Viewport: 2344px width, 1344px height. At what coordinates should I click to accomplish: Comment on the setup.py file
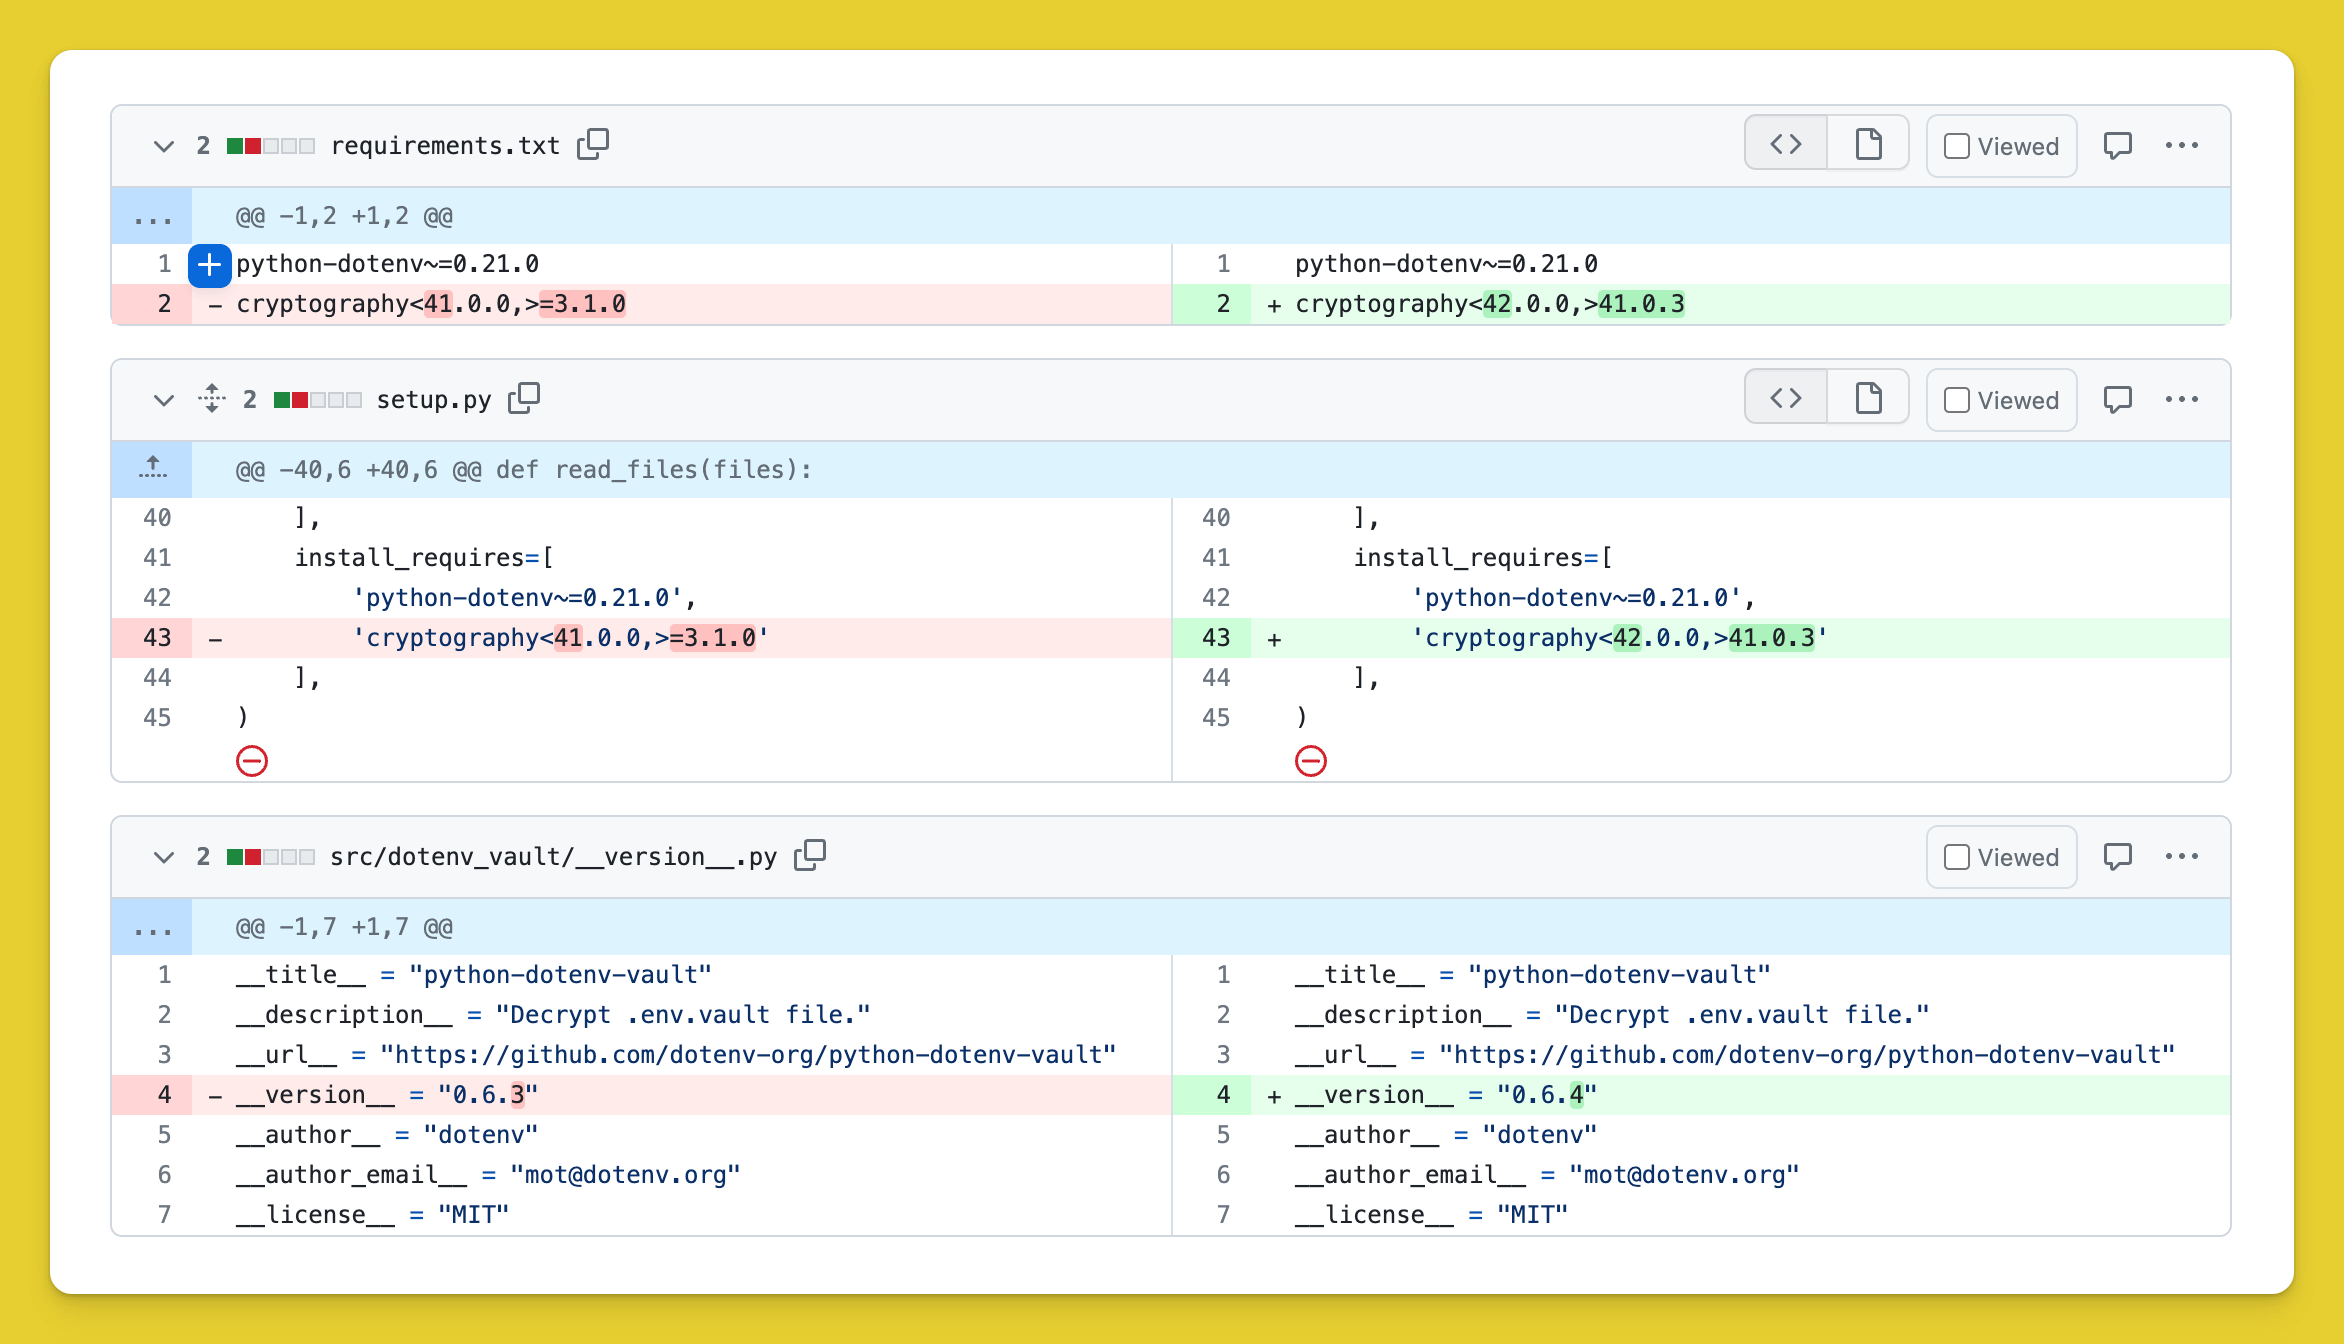point(2118,399)
